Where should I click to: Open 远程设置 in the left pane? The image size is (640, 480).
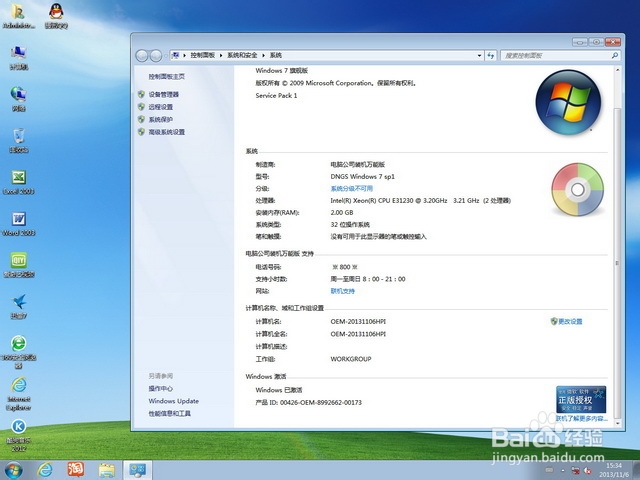pyautogui.click(x=160, y=107)
